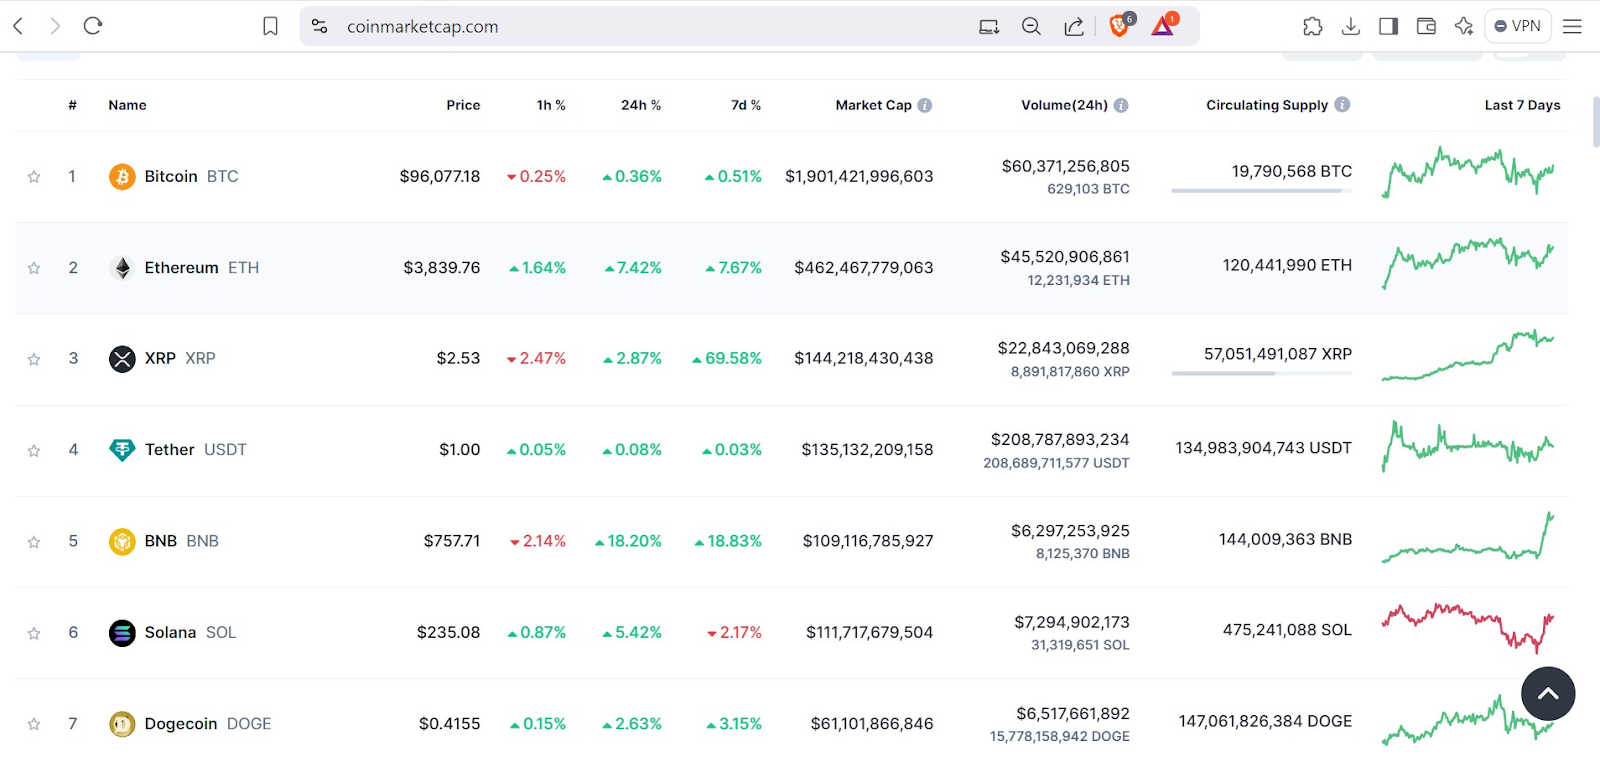Sort table by Price column header
Image resolution: width=1600 pixels, height=767 pixels.
tap(463, 105)
